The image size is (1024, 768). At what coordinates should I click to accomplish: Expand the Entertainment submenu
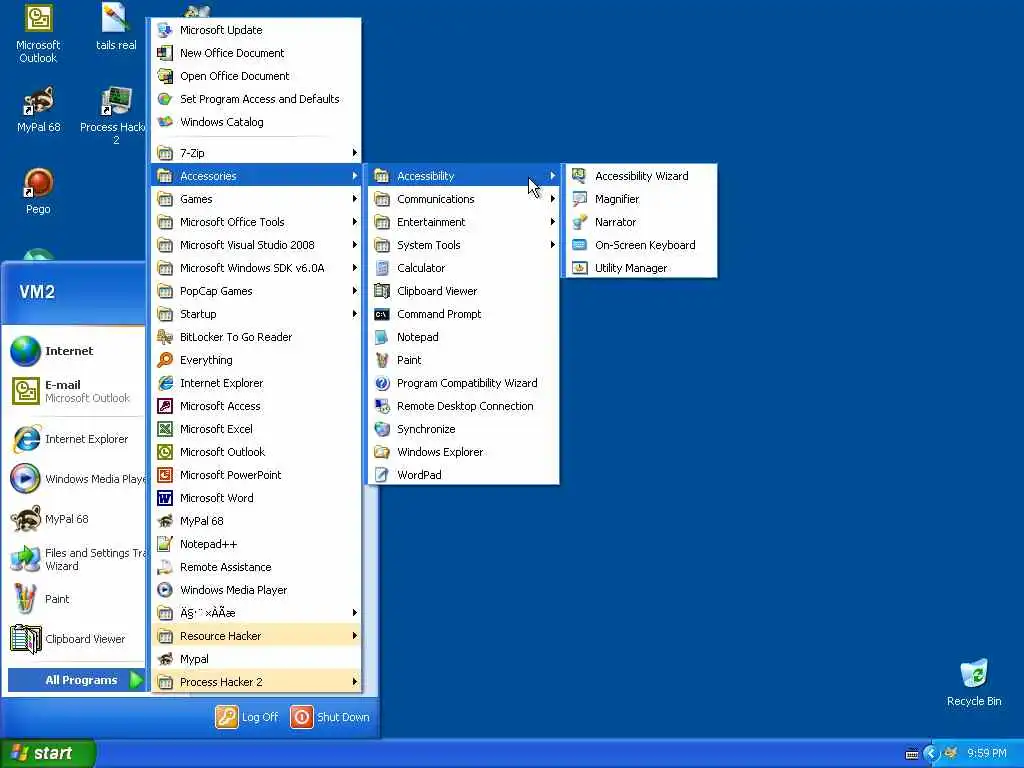click(x=464, y=222)
